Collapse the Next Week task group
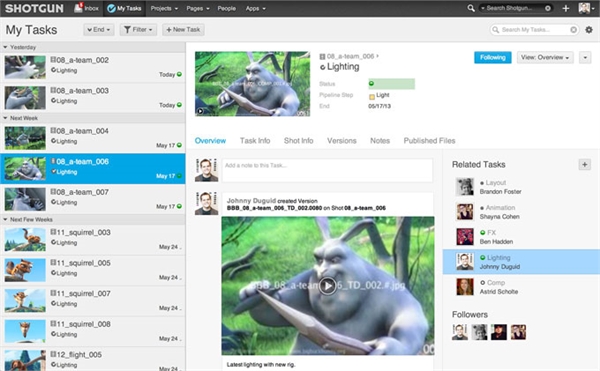 [5, 118]
